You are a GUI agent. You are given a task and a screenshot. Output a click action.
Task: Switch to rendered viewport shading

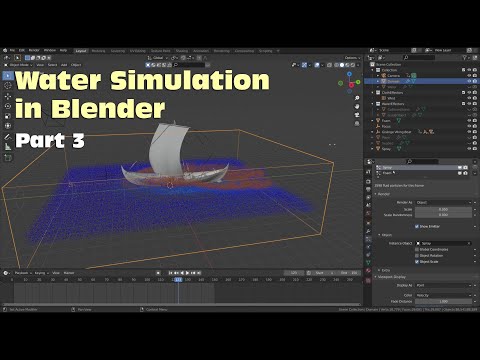pos(353,65)
